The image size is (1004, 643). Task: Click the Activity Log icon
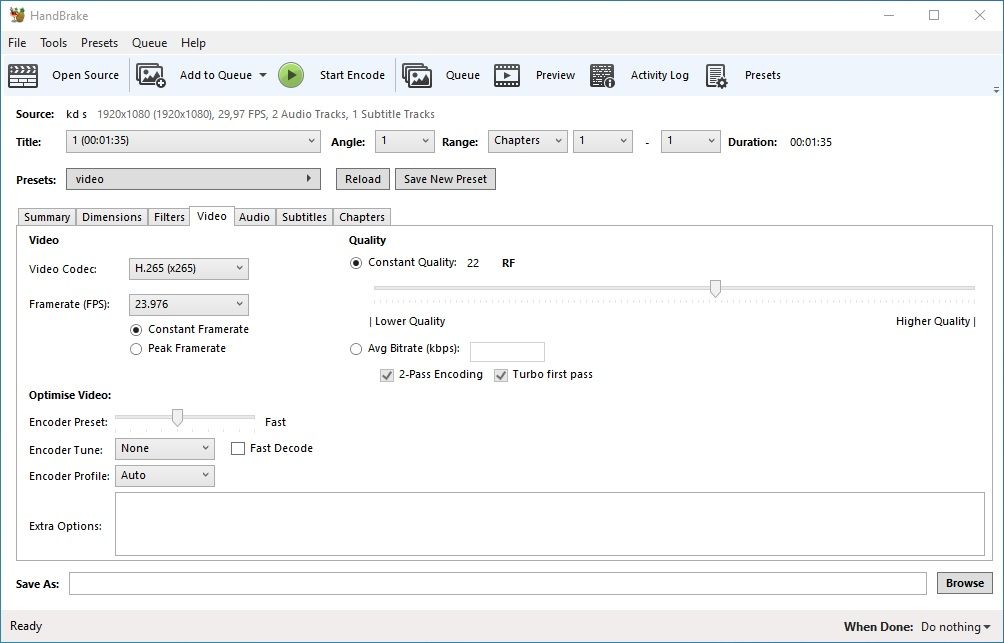click(602, 76)
